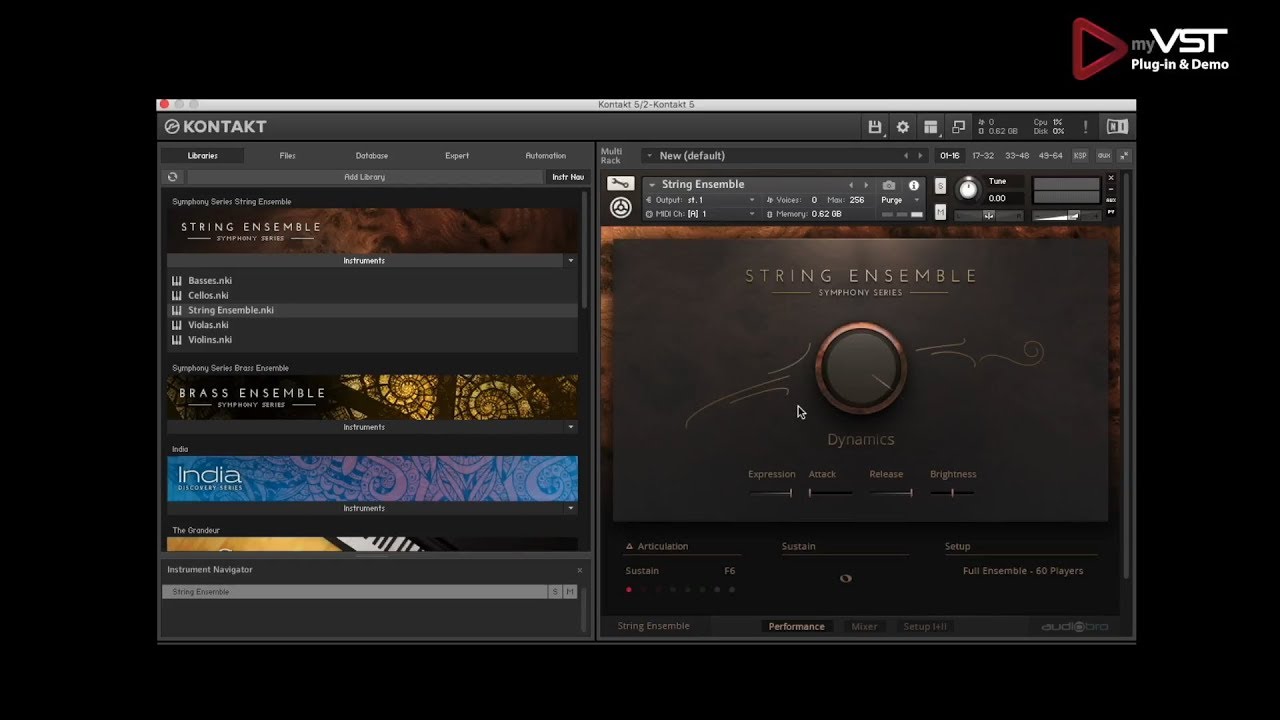
Task: Load next instrument arrow
Action: coord(866,185)
